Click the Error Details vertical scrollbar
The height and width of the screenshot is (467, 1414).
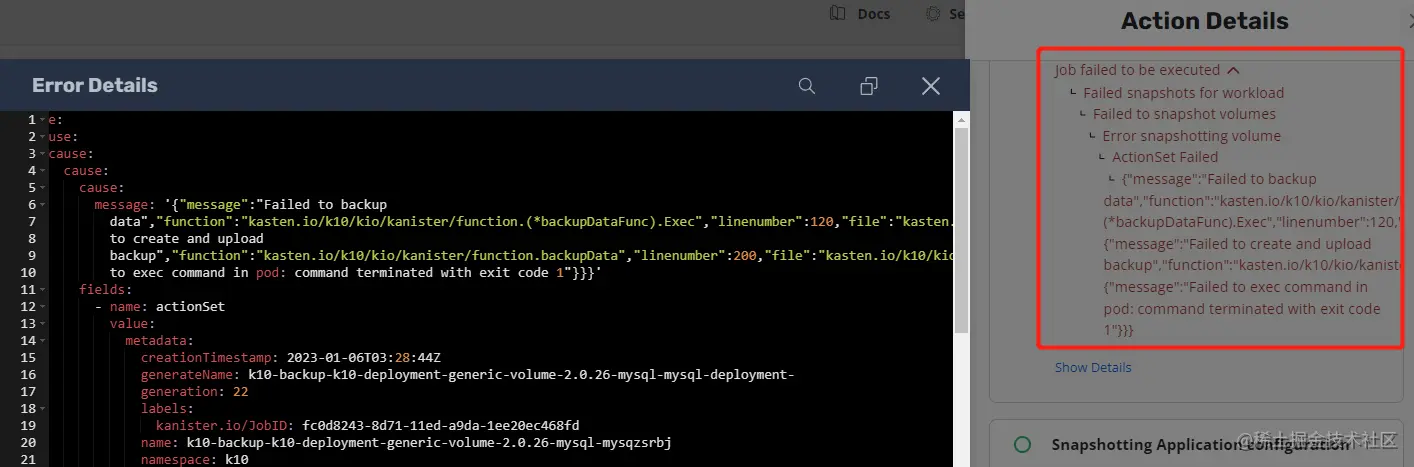pyautogui.click(x=961, y=230)
